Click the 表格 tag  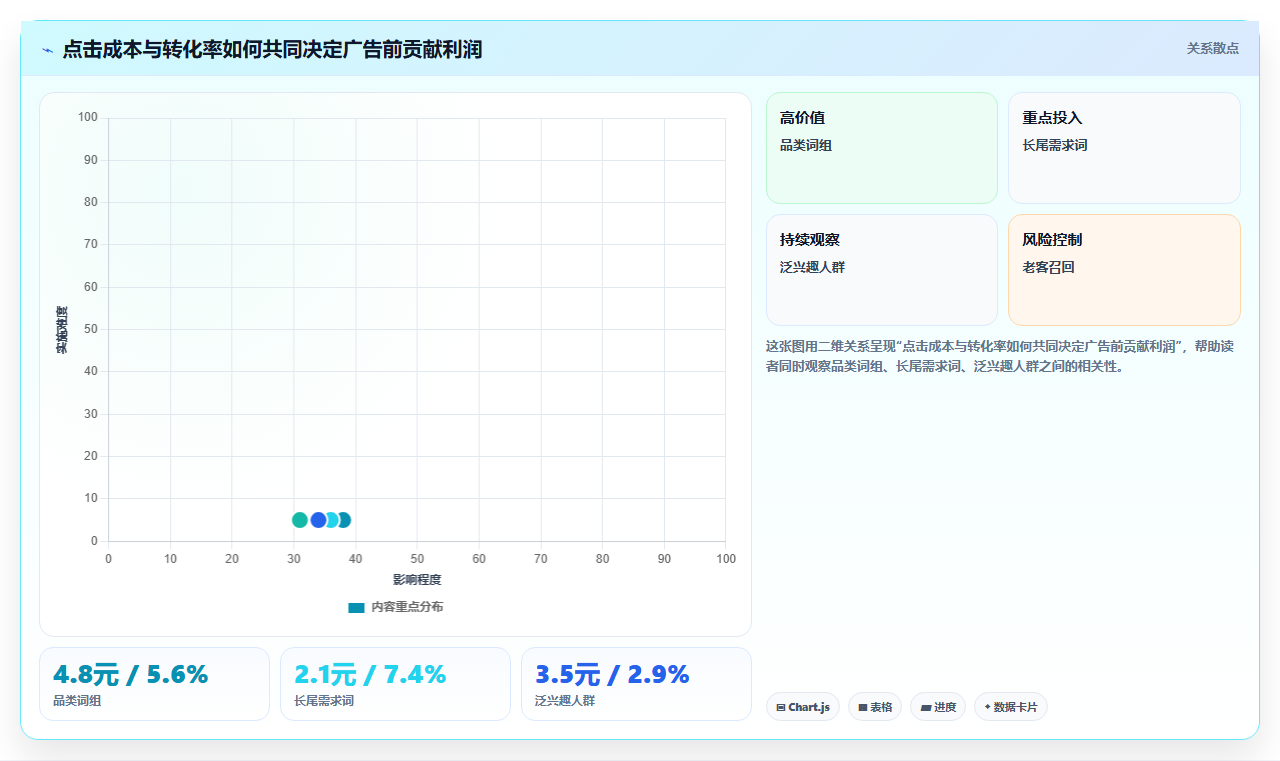(x=875, y=707)
